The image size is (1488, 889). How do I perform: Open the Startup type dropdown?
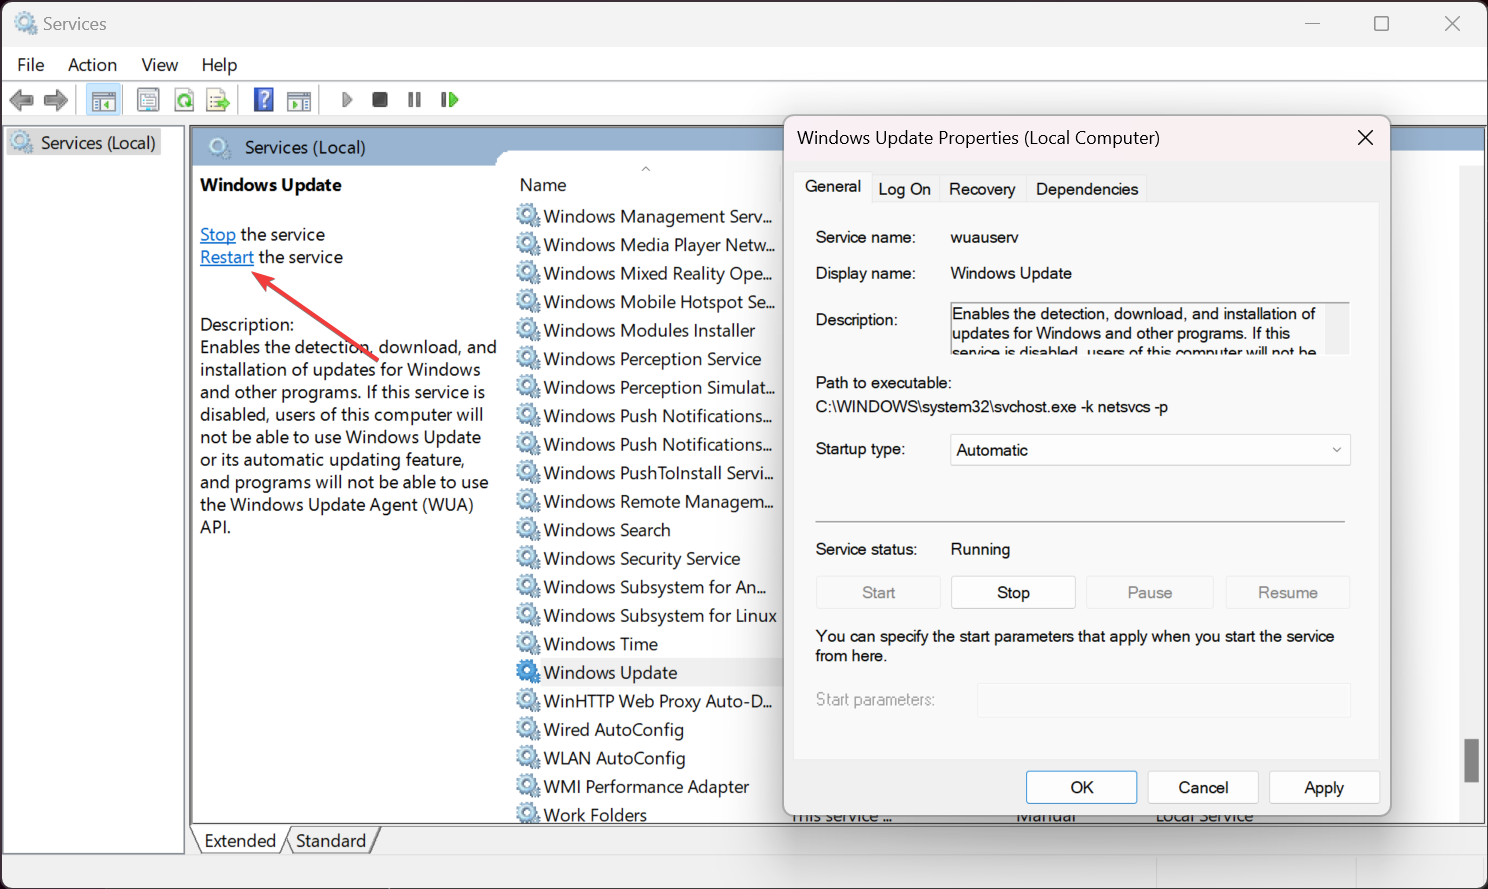point(1150,450)
